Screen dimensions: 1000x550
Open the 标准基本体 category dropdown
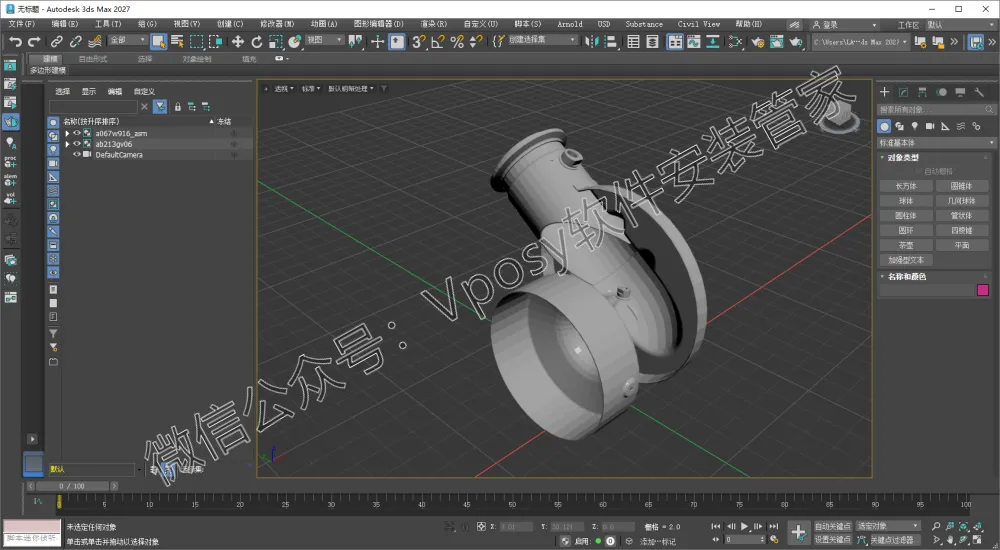(x=936, y=142)
